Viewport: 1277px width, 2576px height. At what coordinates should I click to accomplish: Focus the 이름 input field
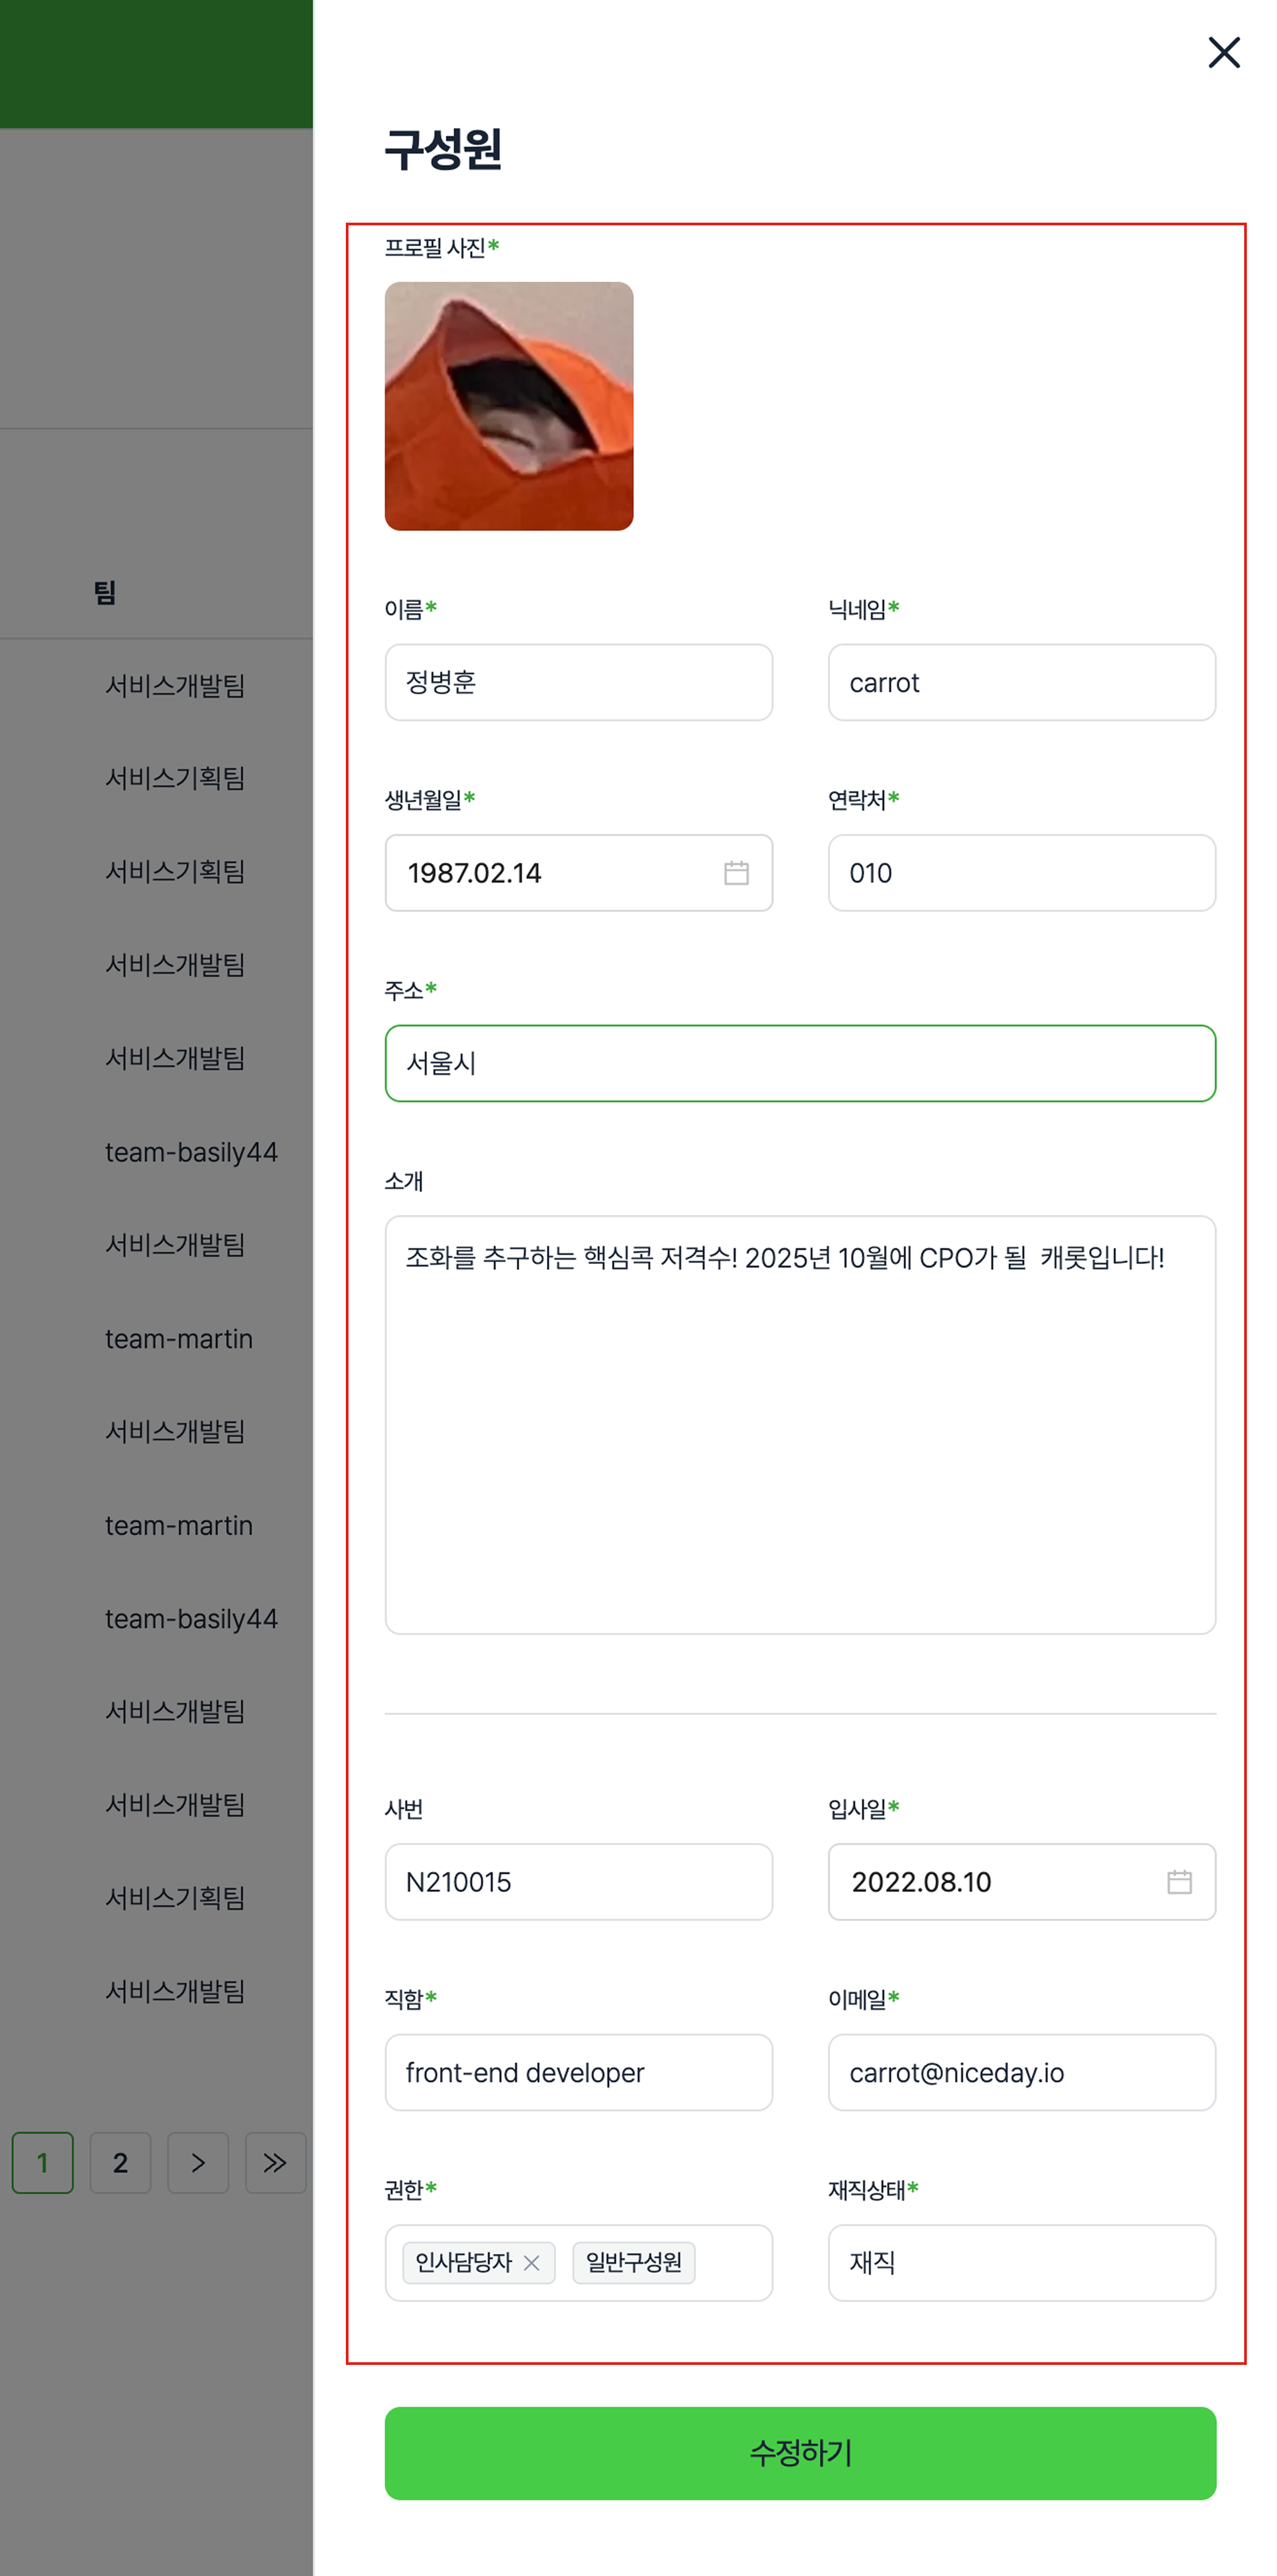[x=578, y=682]
